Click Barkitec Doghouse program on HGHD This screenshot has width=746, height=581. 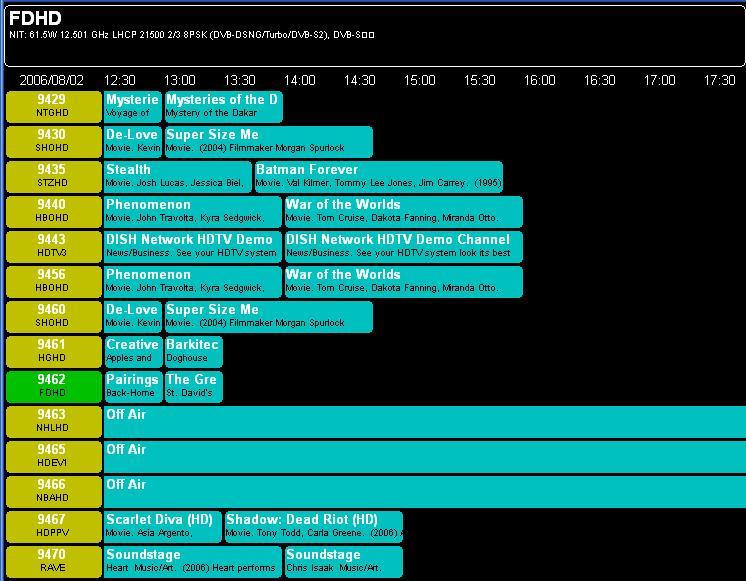(193, 352)
